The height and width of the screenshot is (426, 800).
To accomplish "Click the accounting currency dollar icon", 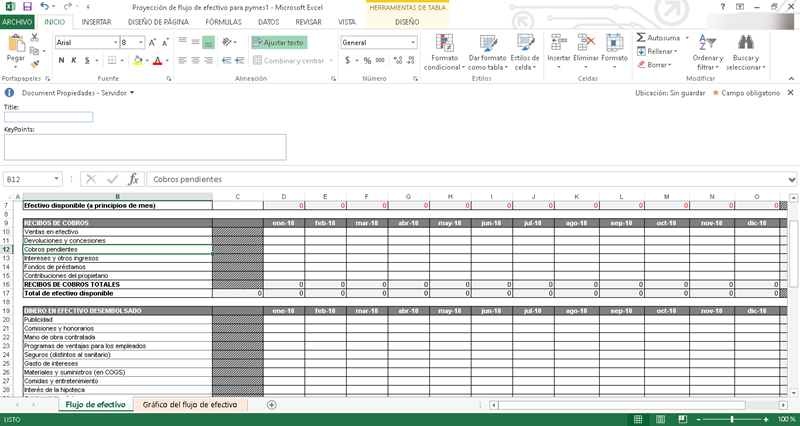I will [x=347, y=61].
